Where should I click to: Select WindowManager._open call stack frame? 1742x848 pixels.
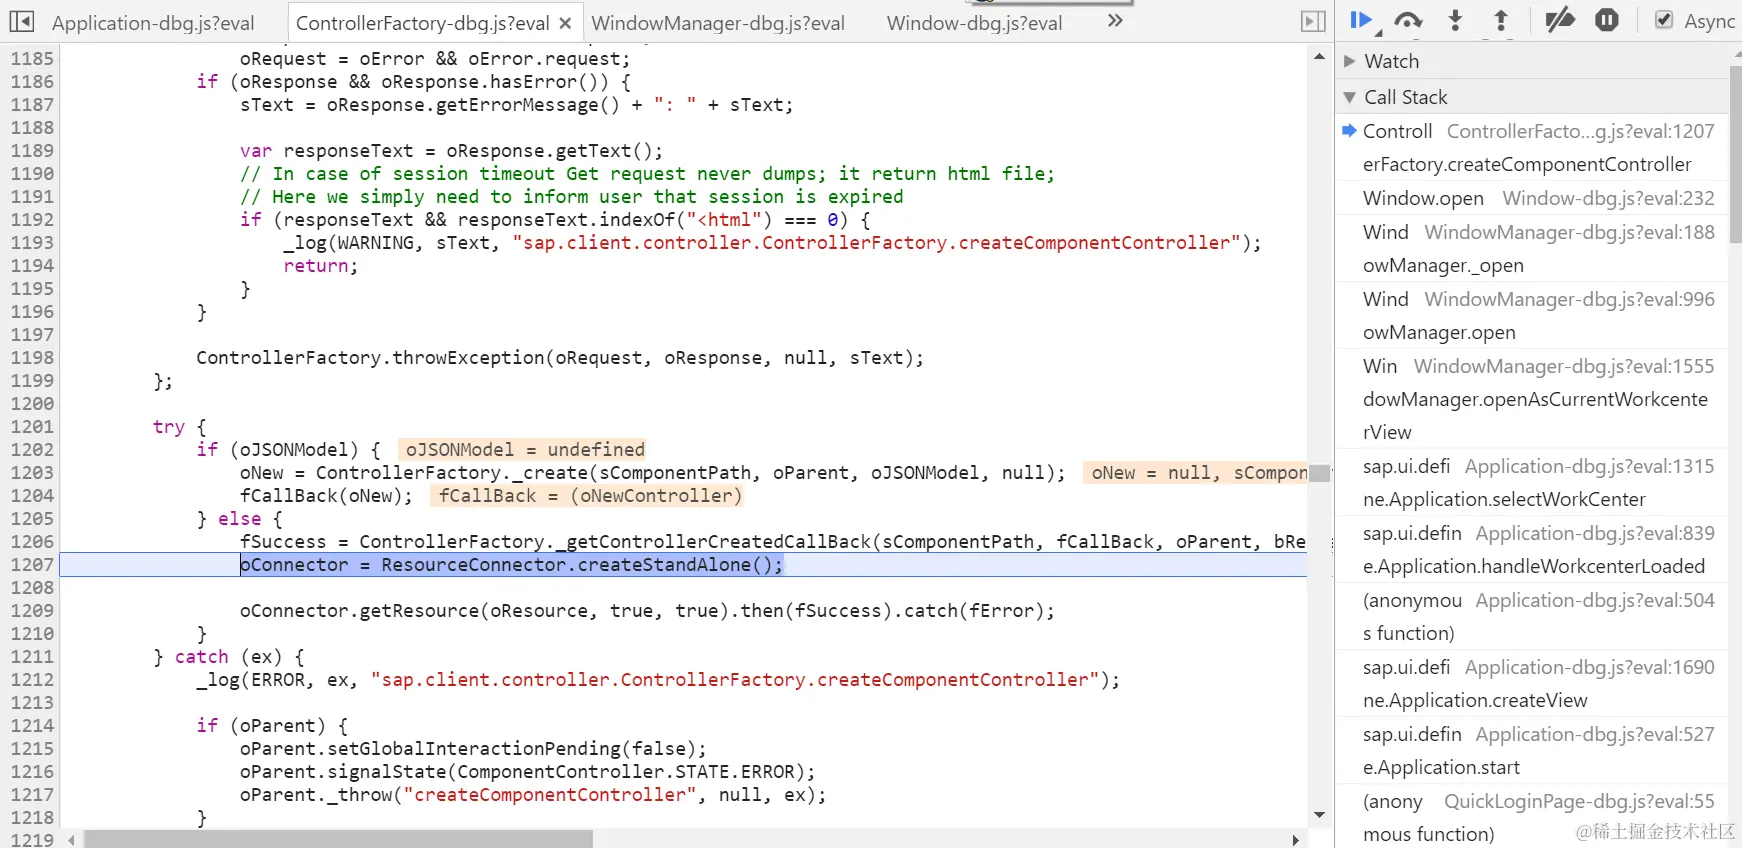[x=1532, y=248]
